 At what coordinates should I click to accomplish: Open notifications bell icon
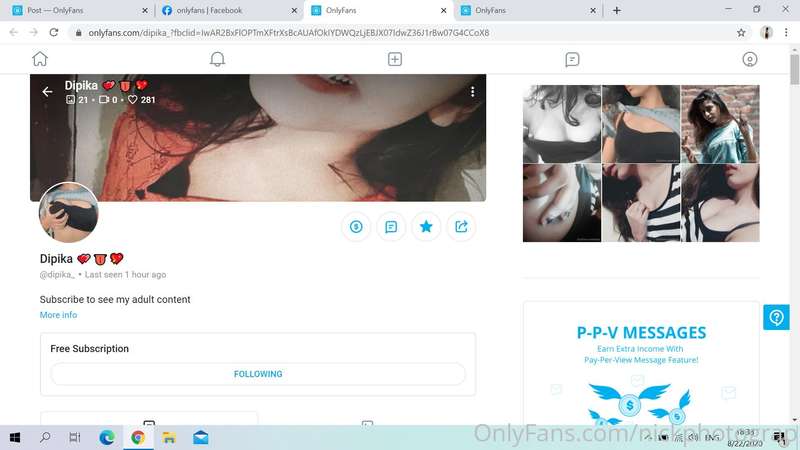(217, 59)
